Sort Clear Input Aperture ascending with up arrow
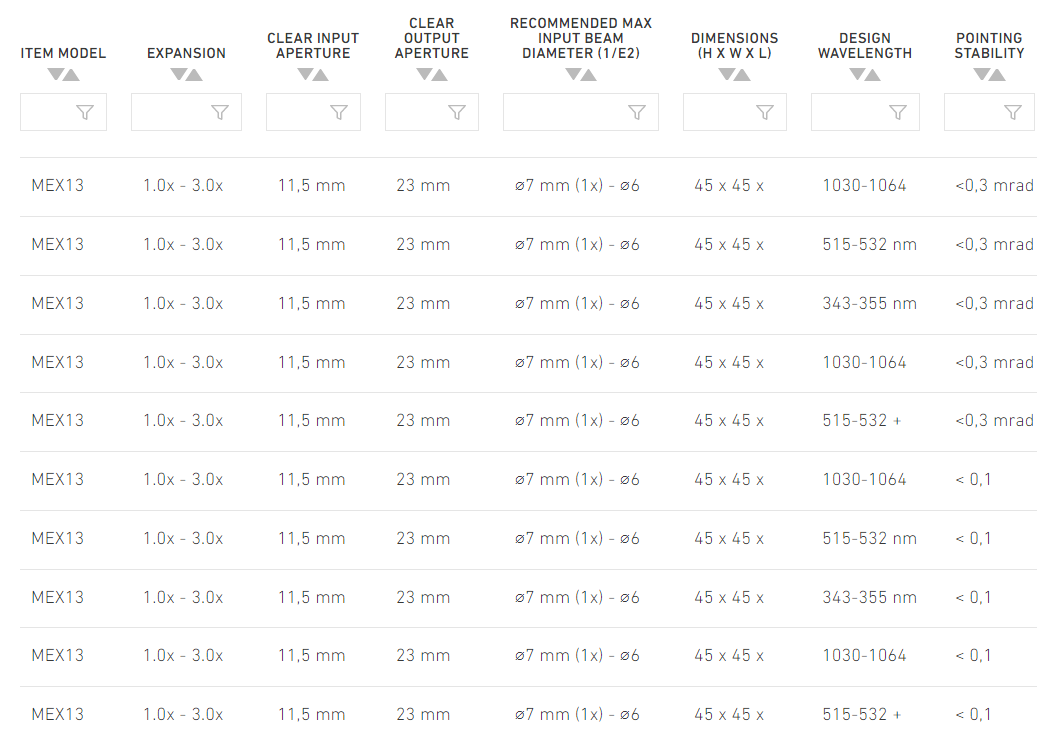This screenshot has height=733, width=1037. tap(321, 75)
